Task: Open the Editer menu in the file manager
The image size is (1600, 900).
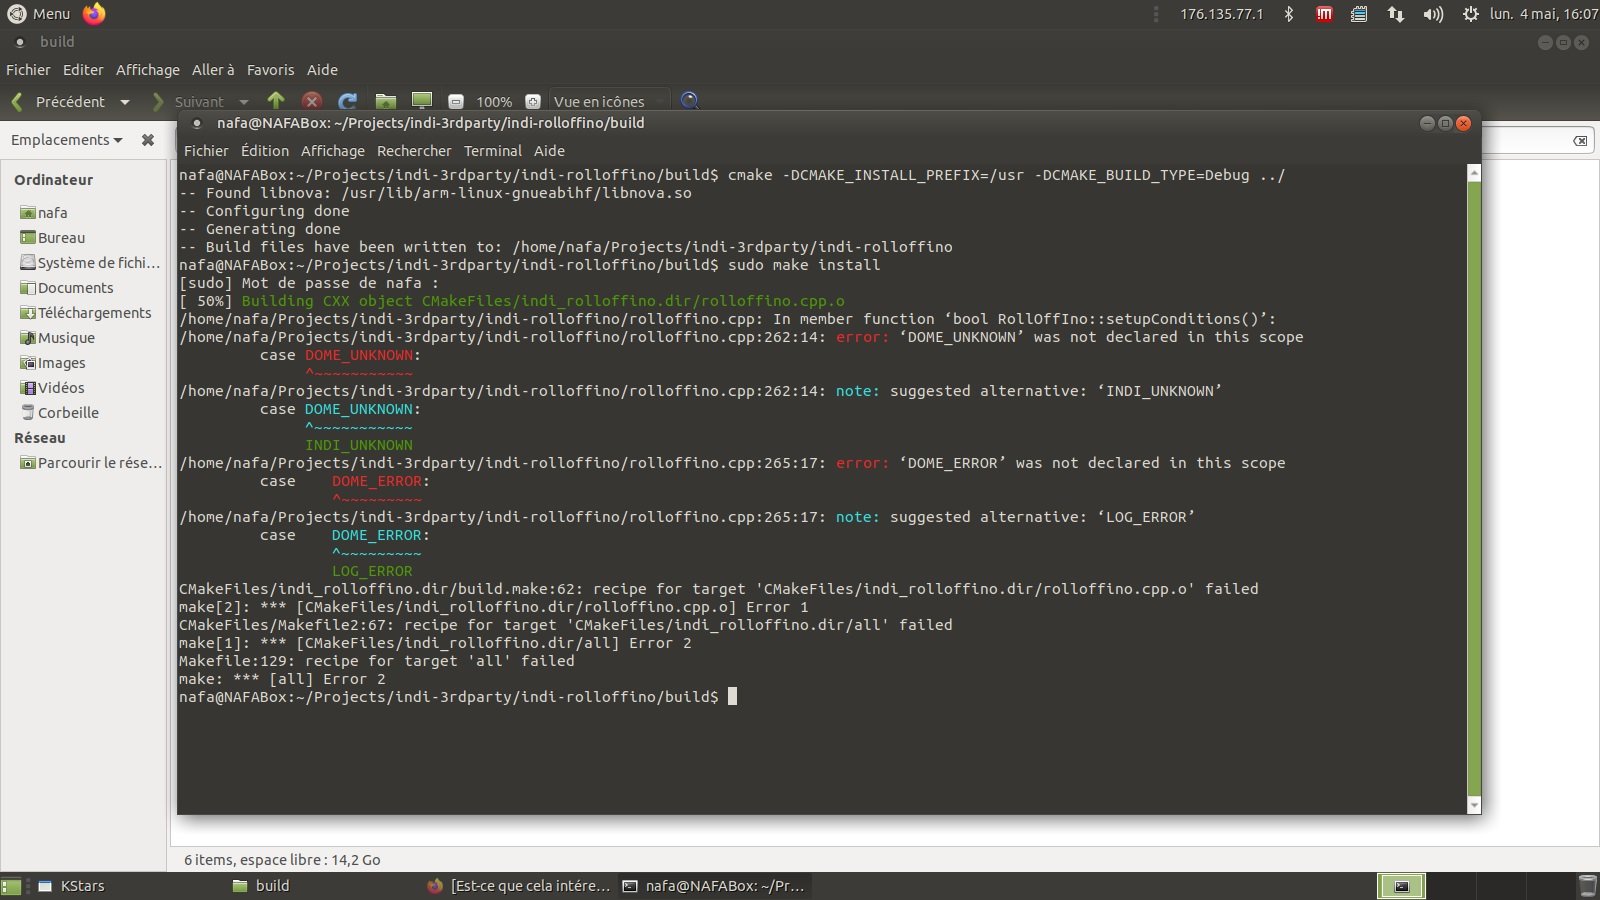Action: pos(83,70)
